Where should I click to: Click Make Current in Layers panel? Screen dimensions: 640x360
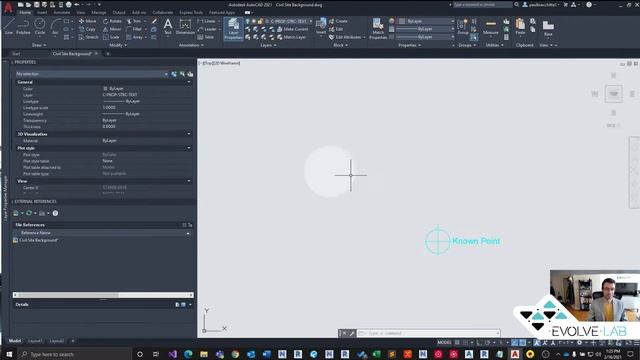point(293,29)
